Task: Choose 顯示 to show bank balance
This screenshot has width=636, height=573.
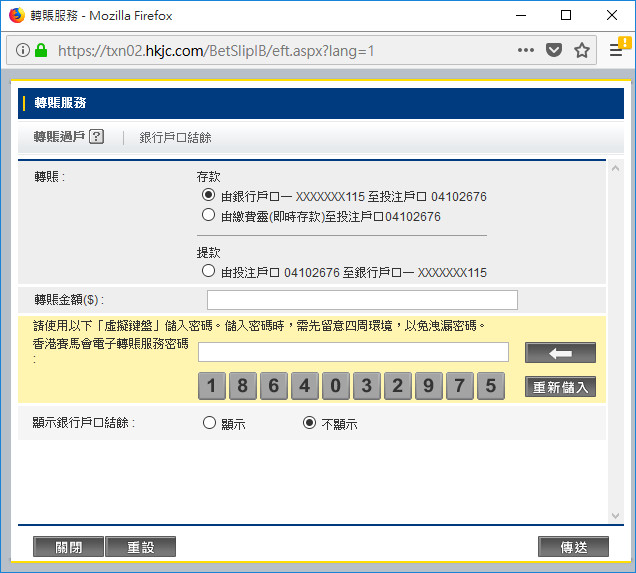Action: pos(209,423)
